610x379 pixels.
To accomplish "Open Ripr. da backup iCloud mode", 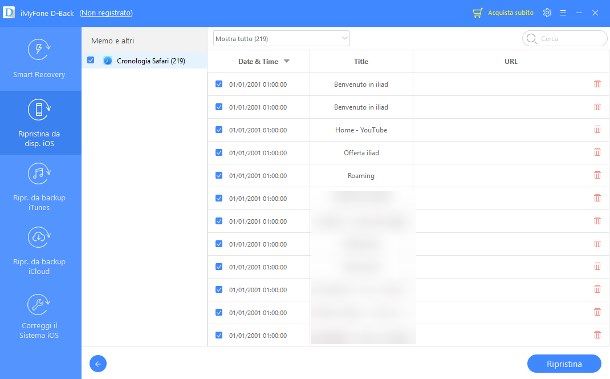I will coord(39,250).
